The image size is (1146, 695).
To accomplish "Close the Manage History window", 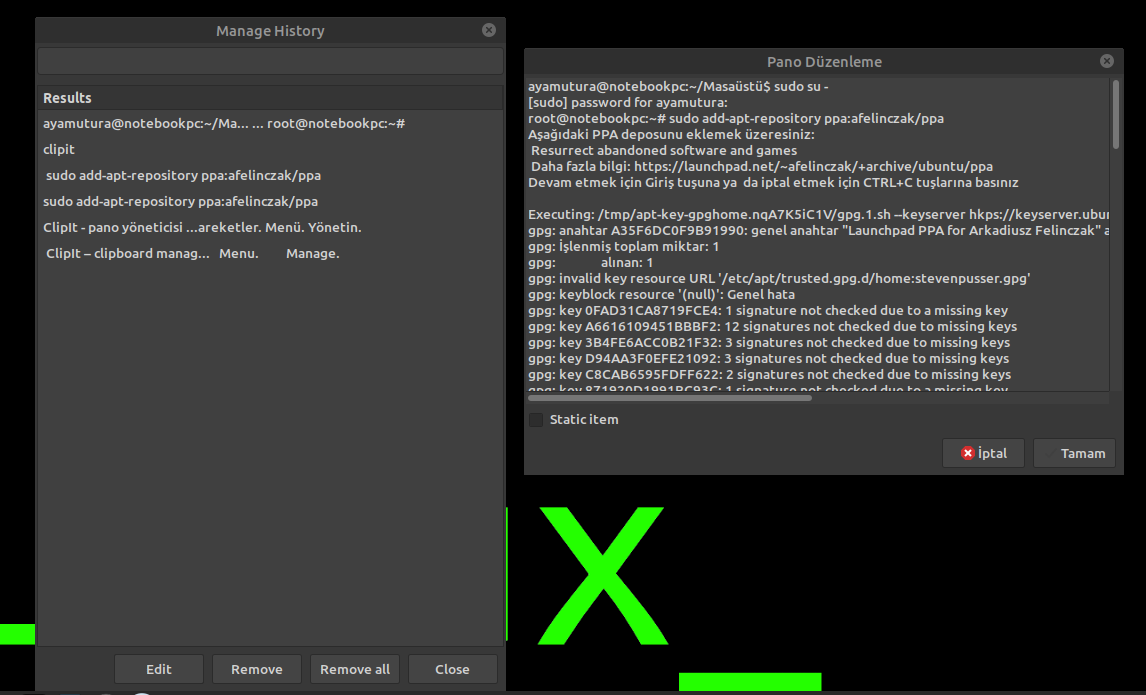I will pos(489,30).
